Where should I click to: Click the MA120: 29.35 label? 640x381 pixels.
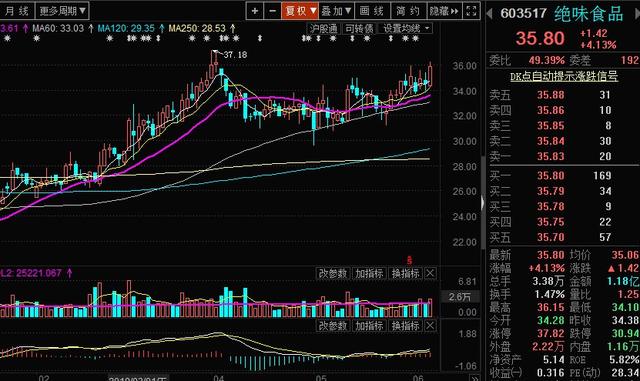[126, 29]
